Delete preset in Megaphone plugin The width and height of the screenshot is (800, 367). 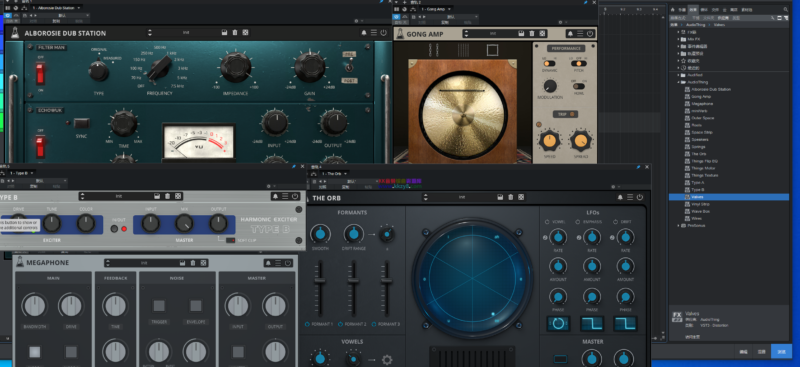pos(193,263)
